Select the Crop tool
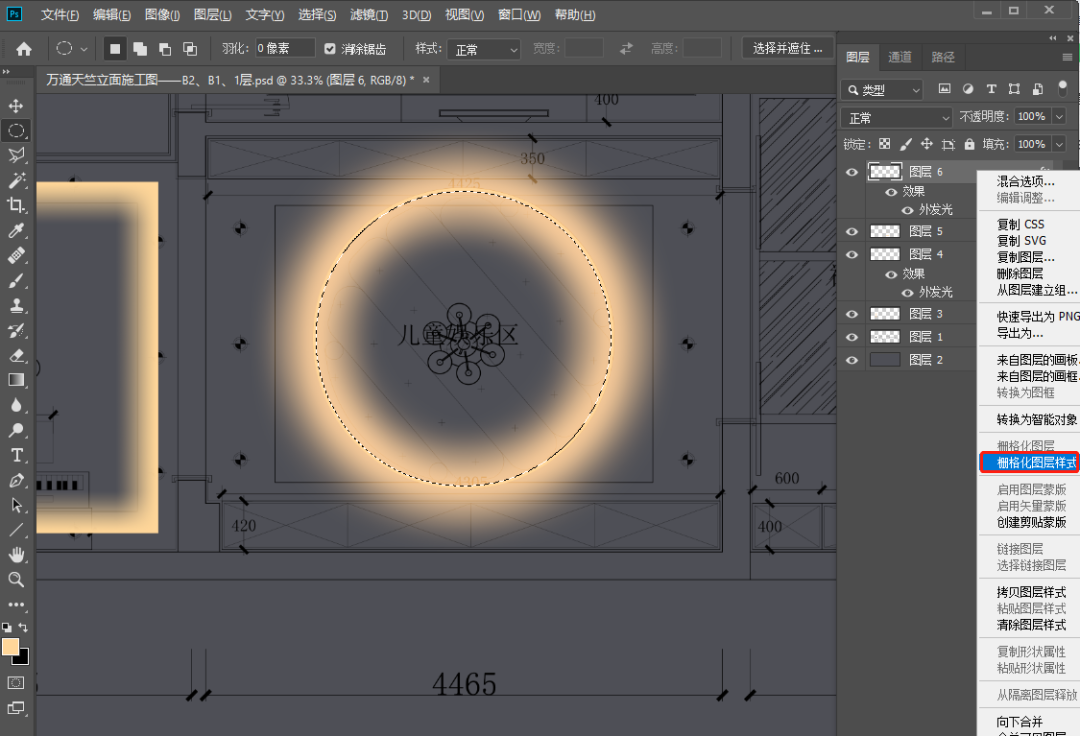The height and width of the screenshot is (736, 1080). click(x=16, y=205)
